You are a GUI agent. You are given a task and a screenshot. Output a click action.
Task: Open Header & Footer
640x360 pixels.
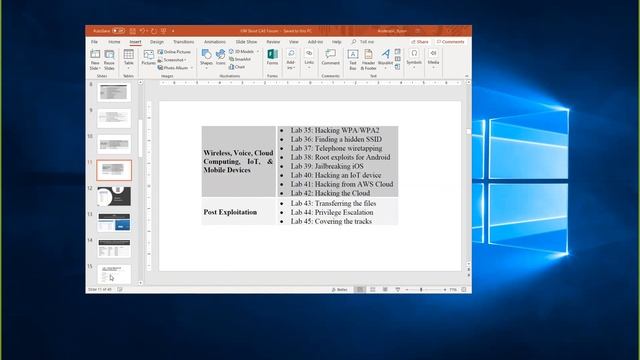click(369, 59)
